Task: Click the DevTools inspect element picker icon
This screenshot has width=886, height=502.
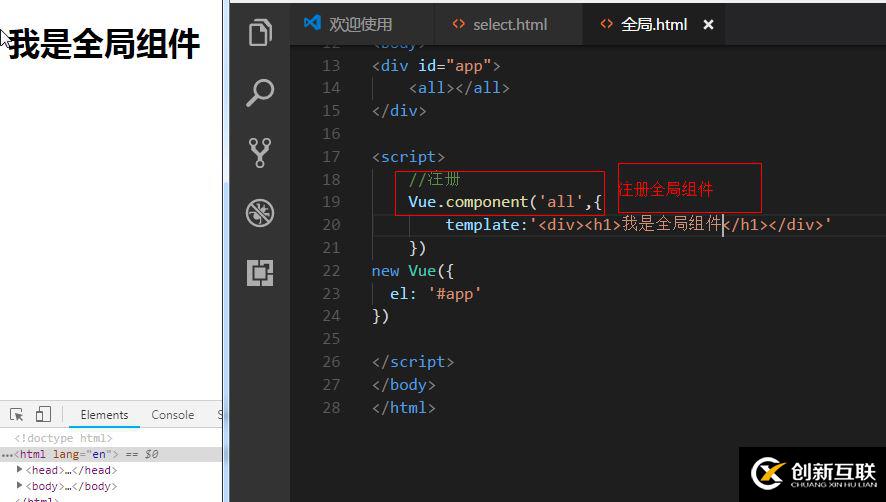Action: tap(16, 414)
